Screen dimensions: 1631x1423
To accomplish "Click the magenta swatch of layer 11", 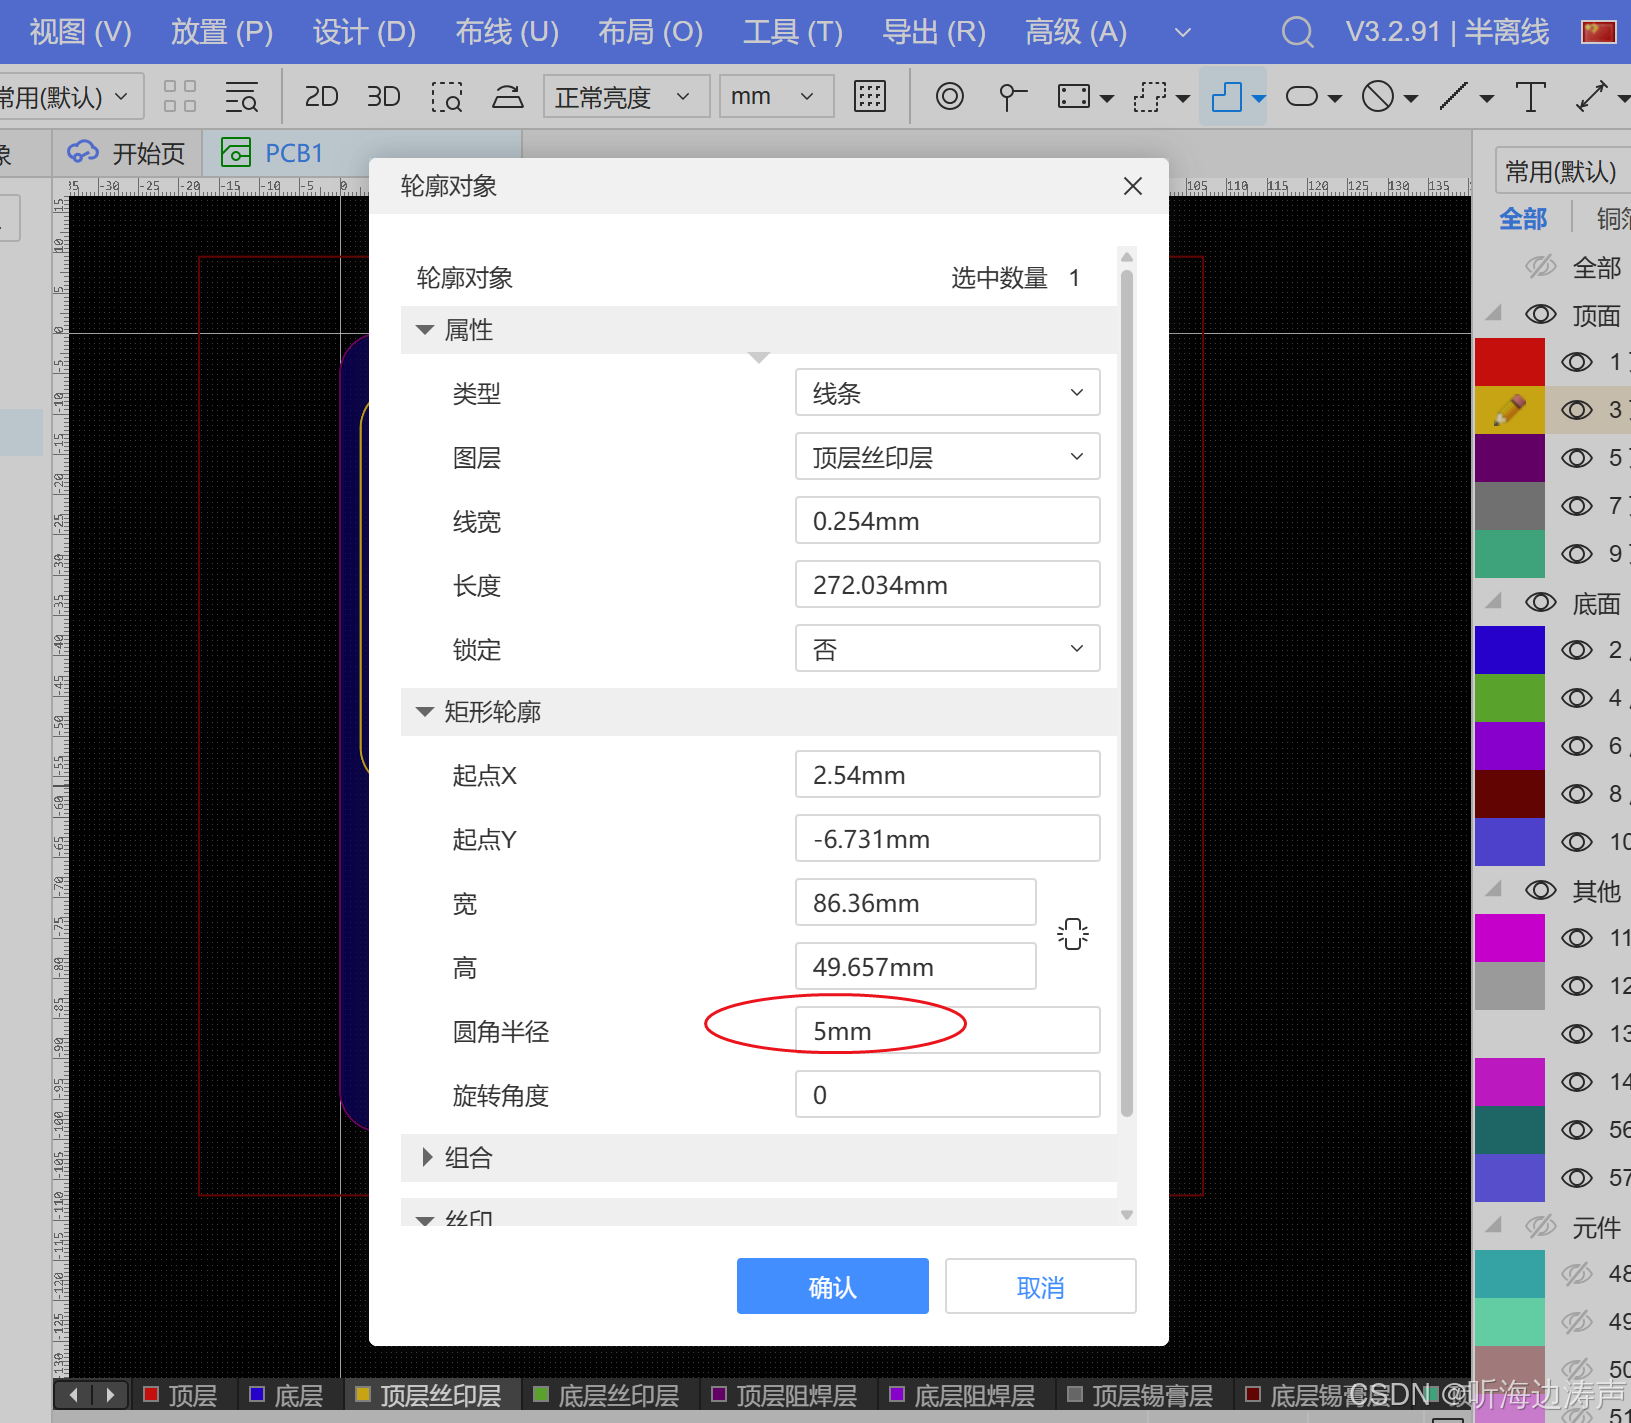I will coord(1510,938).
